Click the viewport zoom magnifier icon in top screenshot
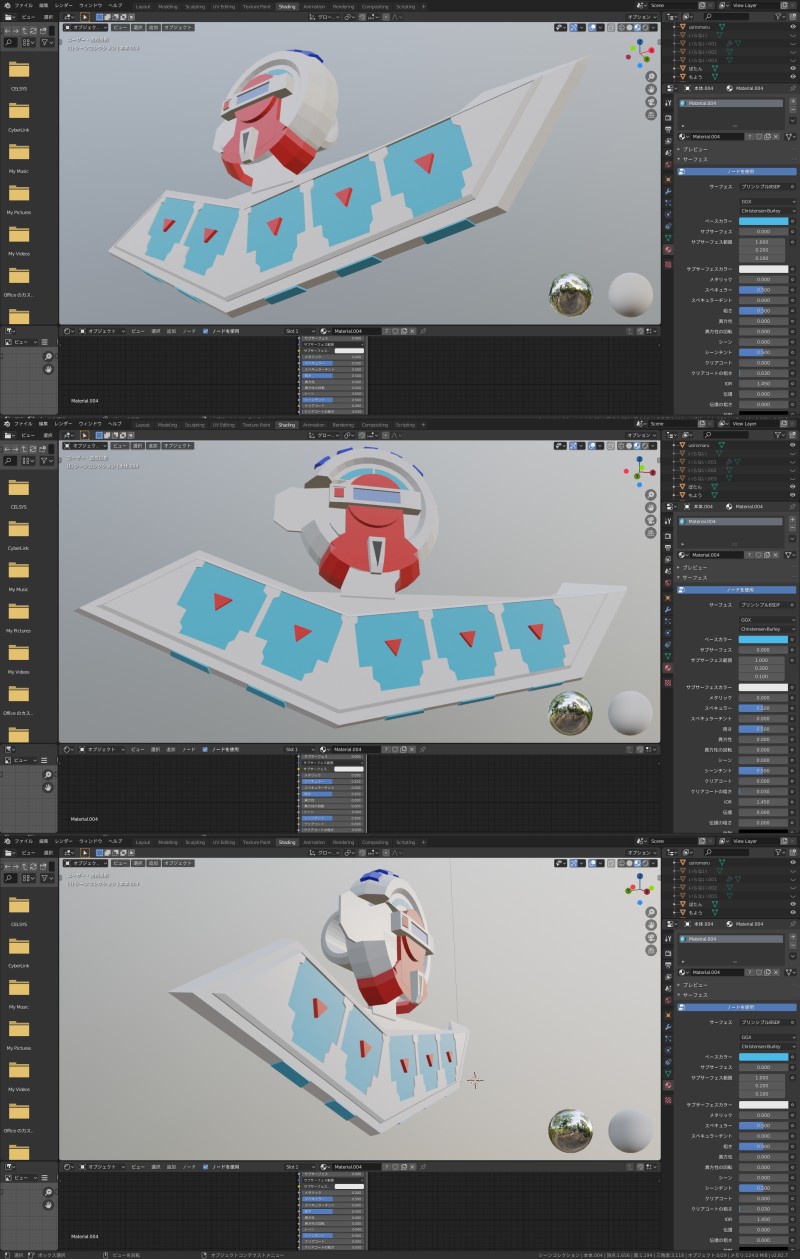800x1259 pixels. tap(651, 76)
